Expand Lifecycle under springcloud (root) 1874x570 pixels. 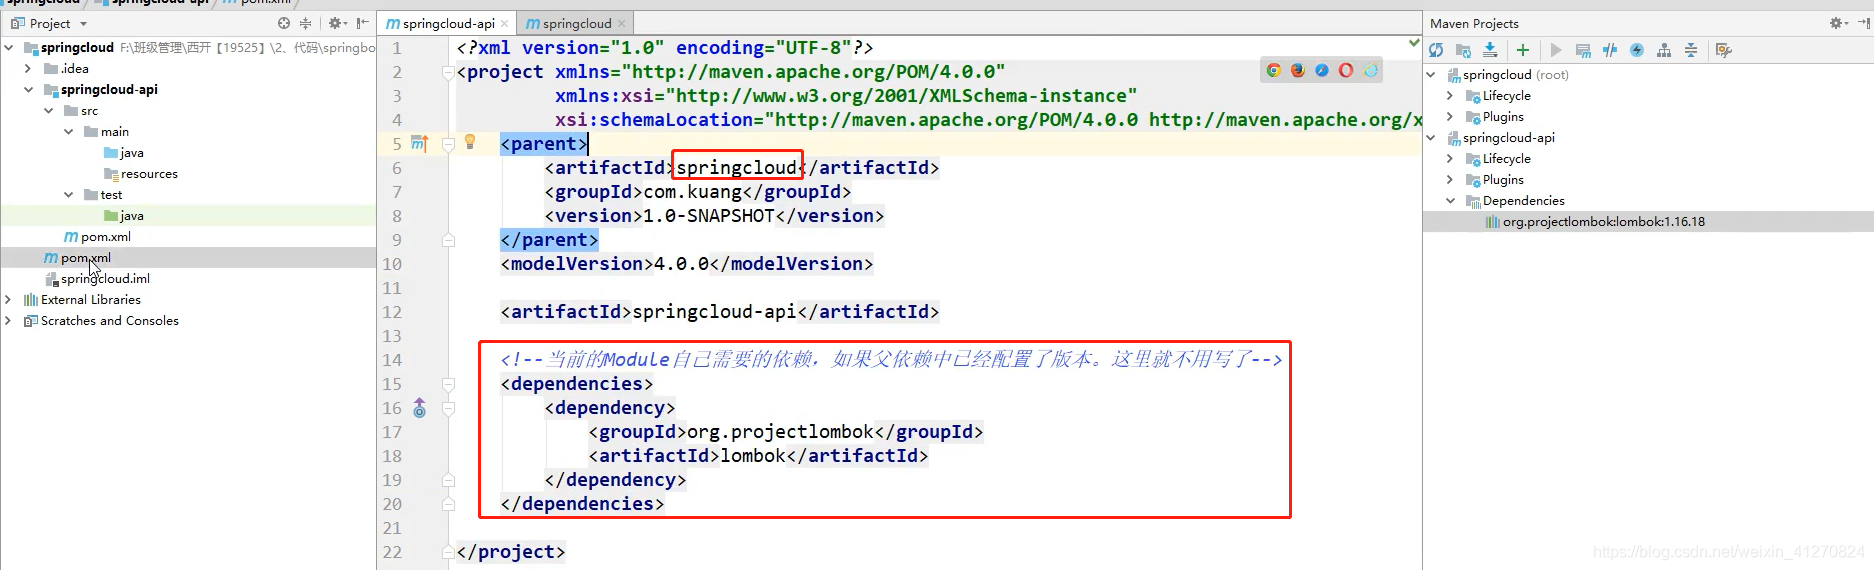click(x=1450, y=95)
